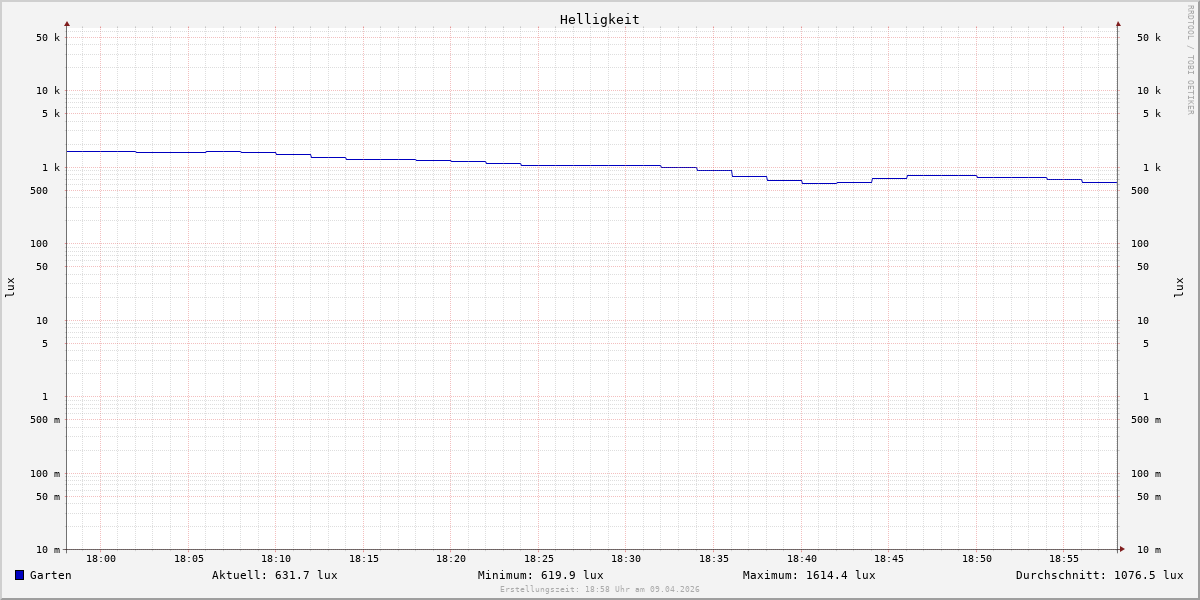Click the left 50 k axis tick label
The image size is (1200, 600).
coord(48,38)
